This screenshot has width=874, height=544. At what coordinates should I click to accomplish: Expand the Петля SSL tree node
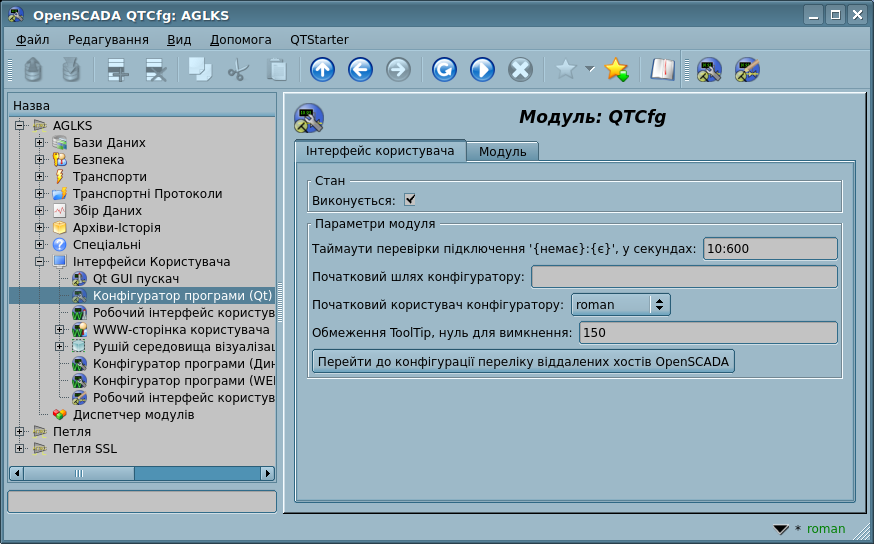click(20, 449)
